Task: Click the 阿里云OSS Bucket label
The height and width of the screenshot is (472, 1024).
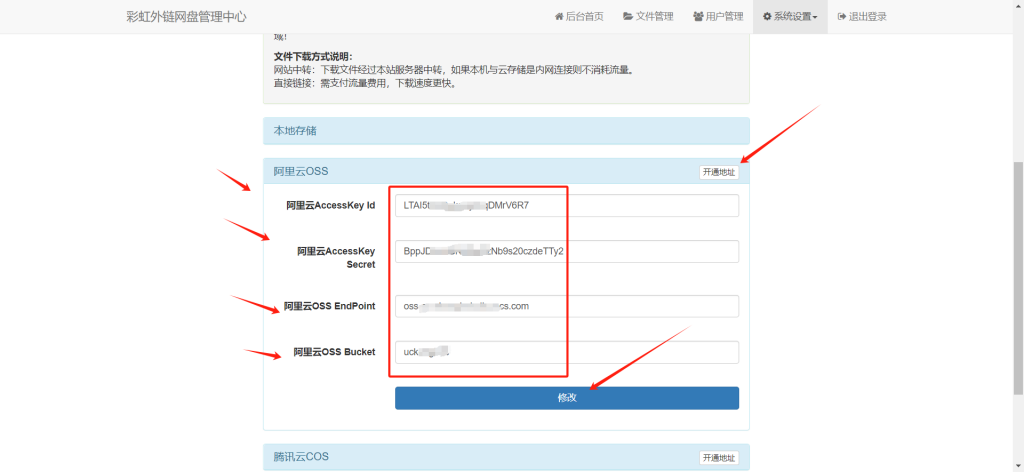Action: (x=334, y=352)
